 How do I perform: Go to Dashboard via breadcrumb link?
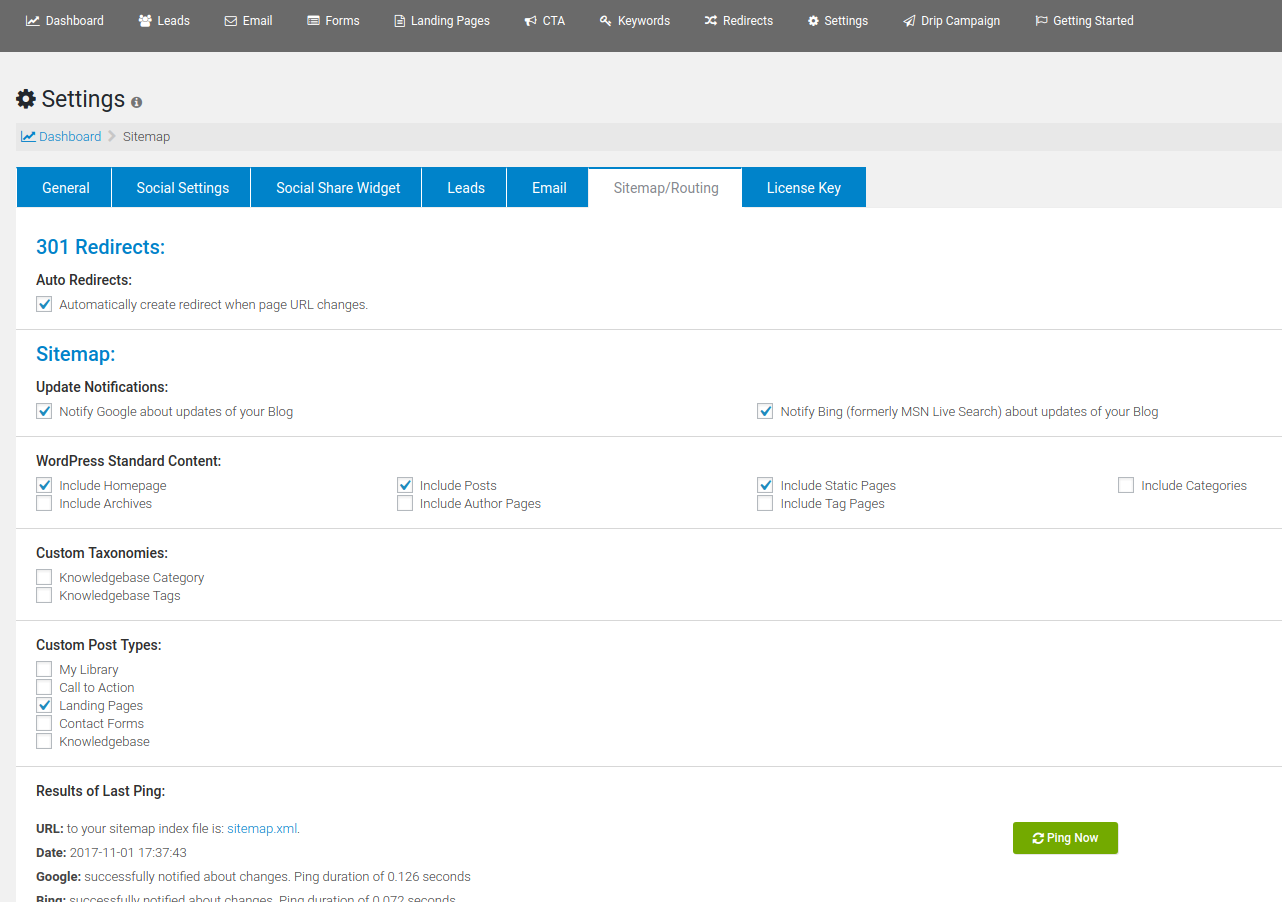[69, 136]
